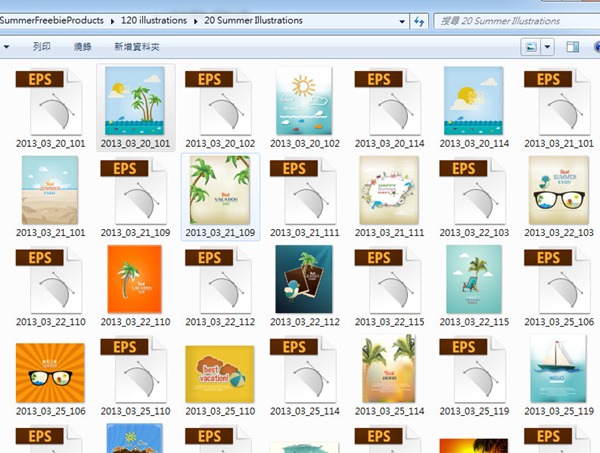Screen dimensions: 600x453
Task: Click the 燒錄 toolbar button
Action: 82,47
